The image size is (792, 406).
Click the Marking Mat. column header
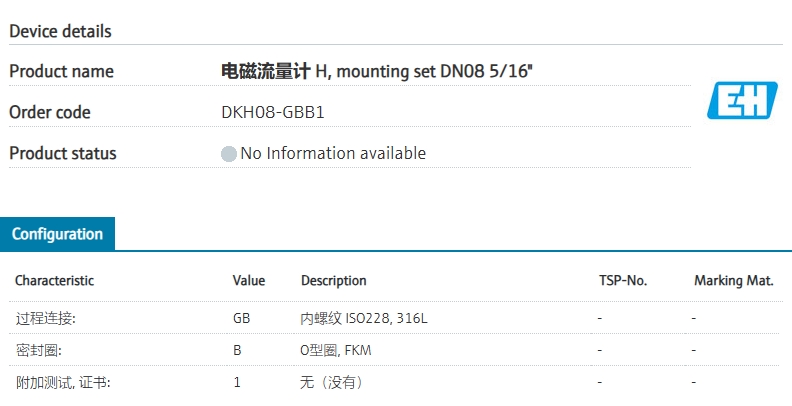coord(733,281)
